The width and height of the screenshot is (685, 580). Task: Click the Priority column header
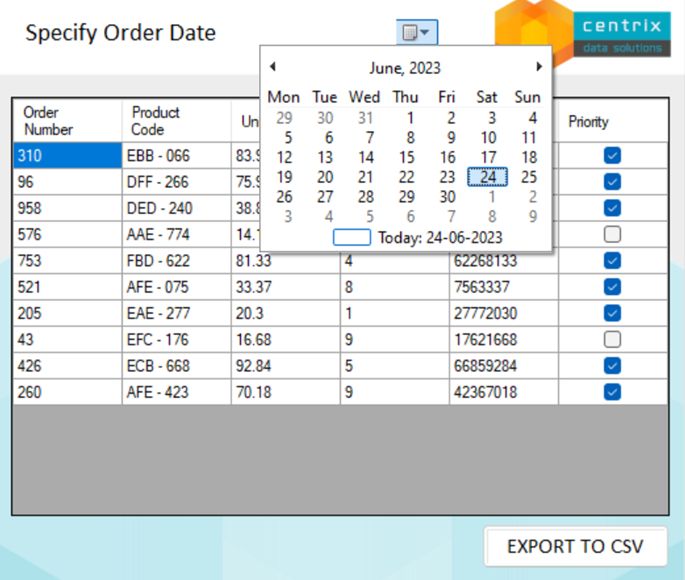(588, 122)
